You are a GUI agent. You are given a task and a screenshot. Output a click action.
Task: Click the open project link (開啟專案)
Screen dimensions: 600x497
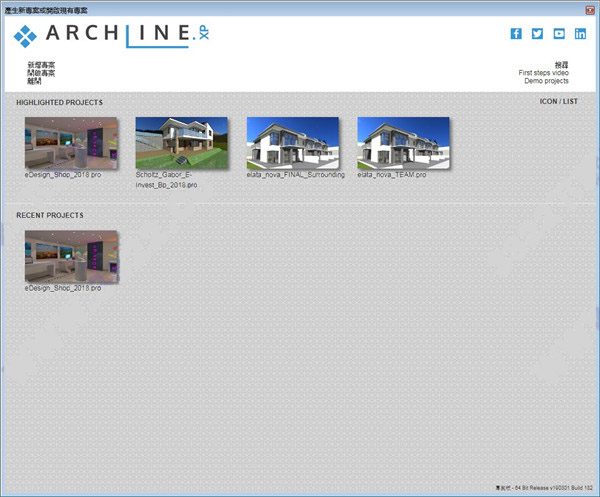(41, 73)
